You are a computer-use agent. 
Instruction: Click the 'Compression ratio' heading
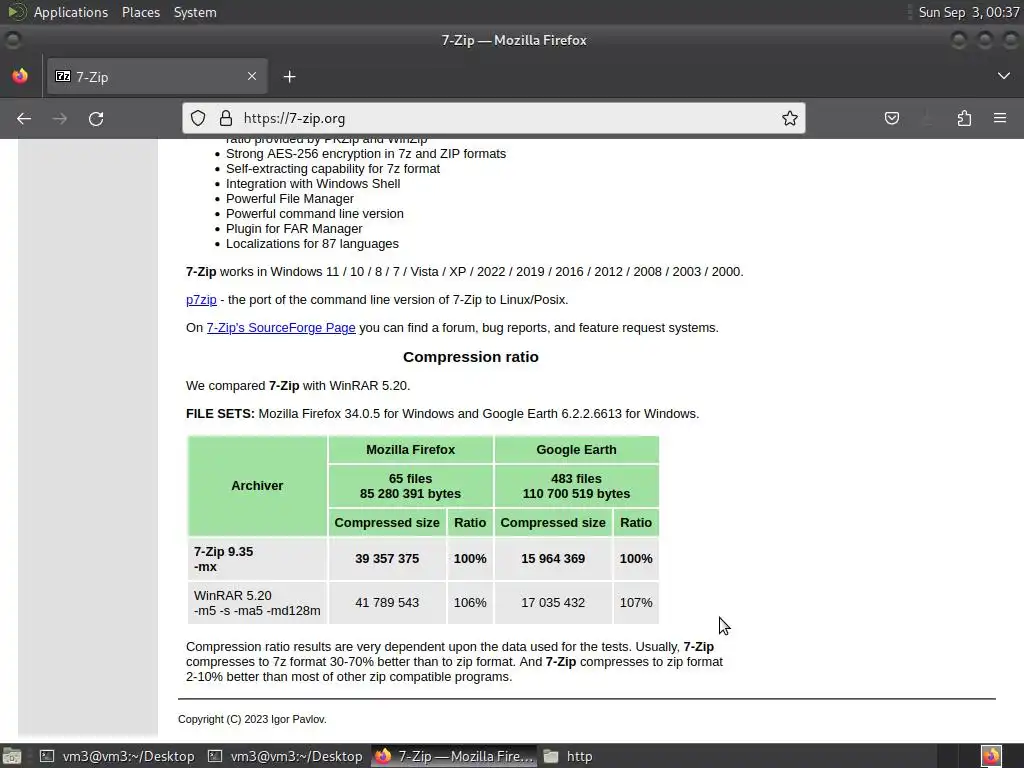471,357
